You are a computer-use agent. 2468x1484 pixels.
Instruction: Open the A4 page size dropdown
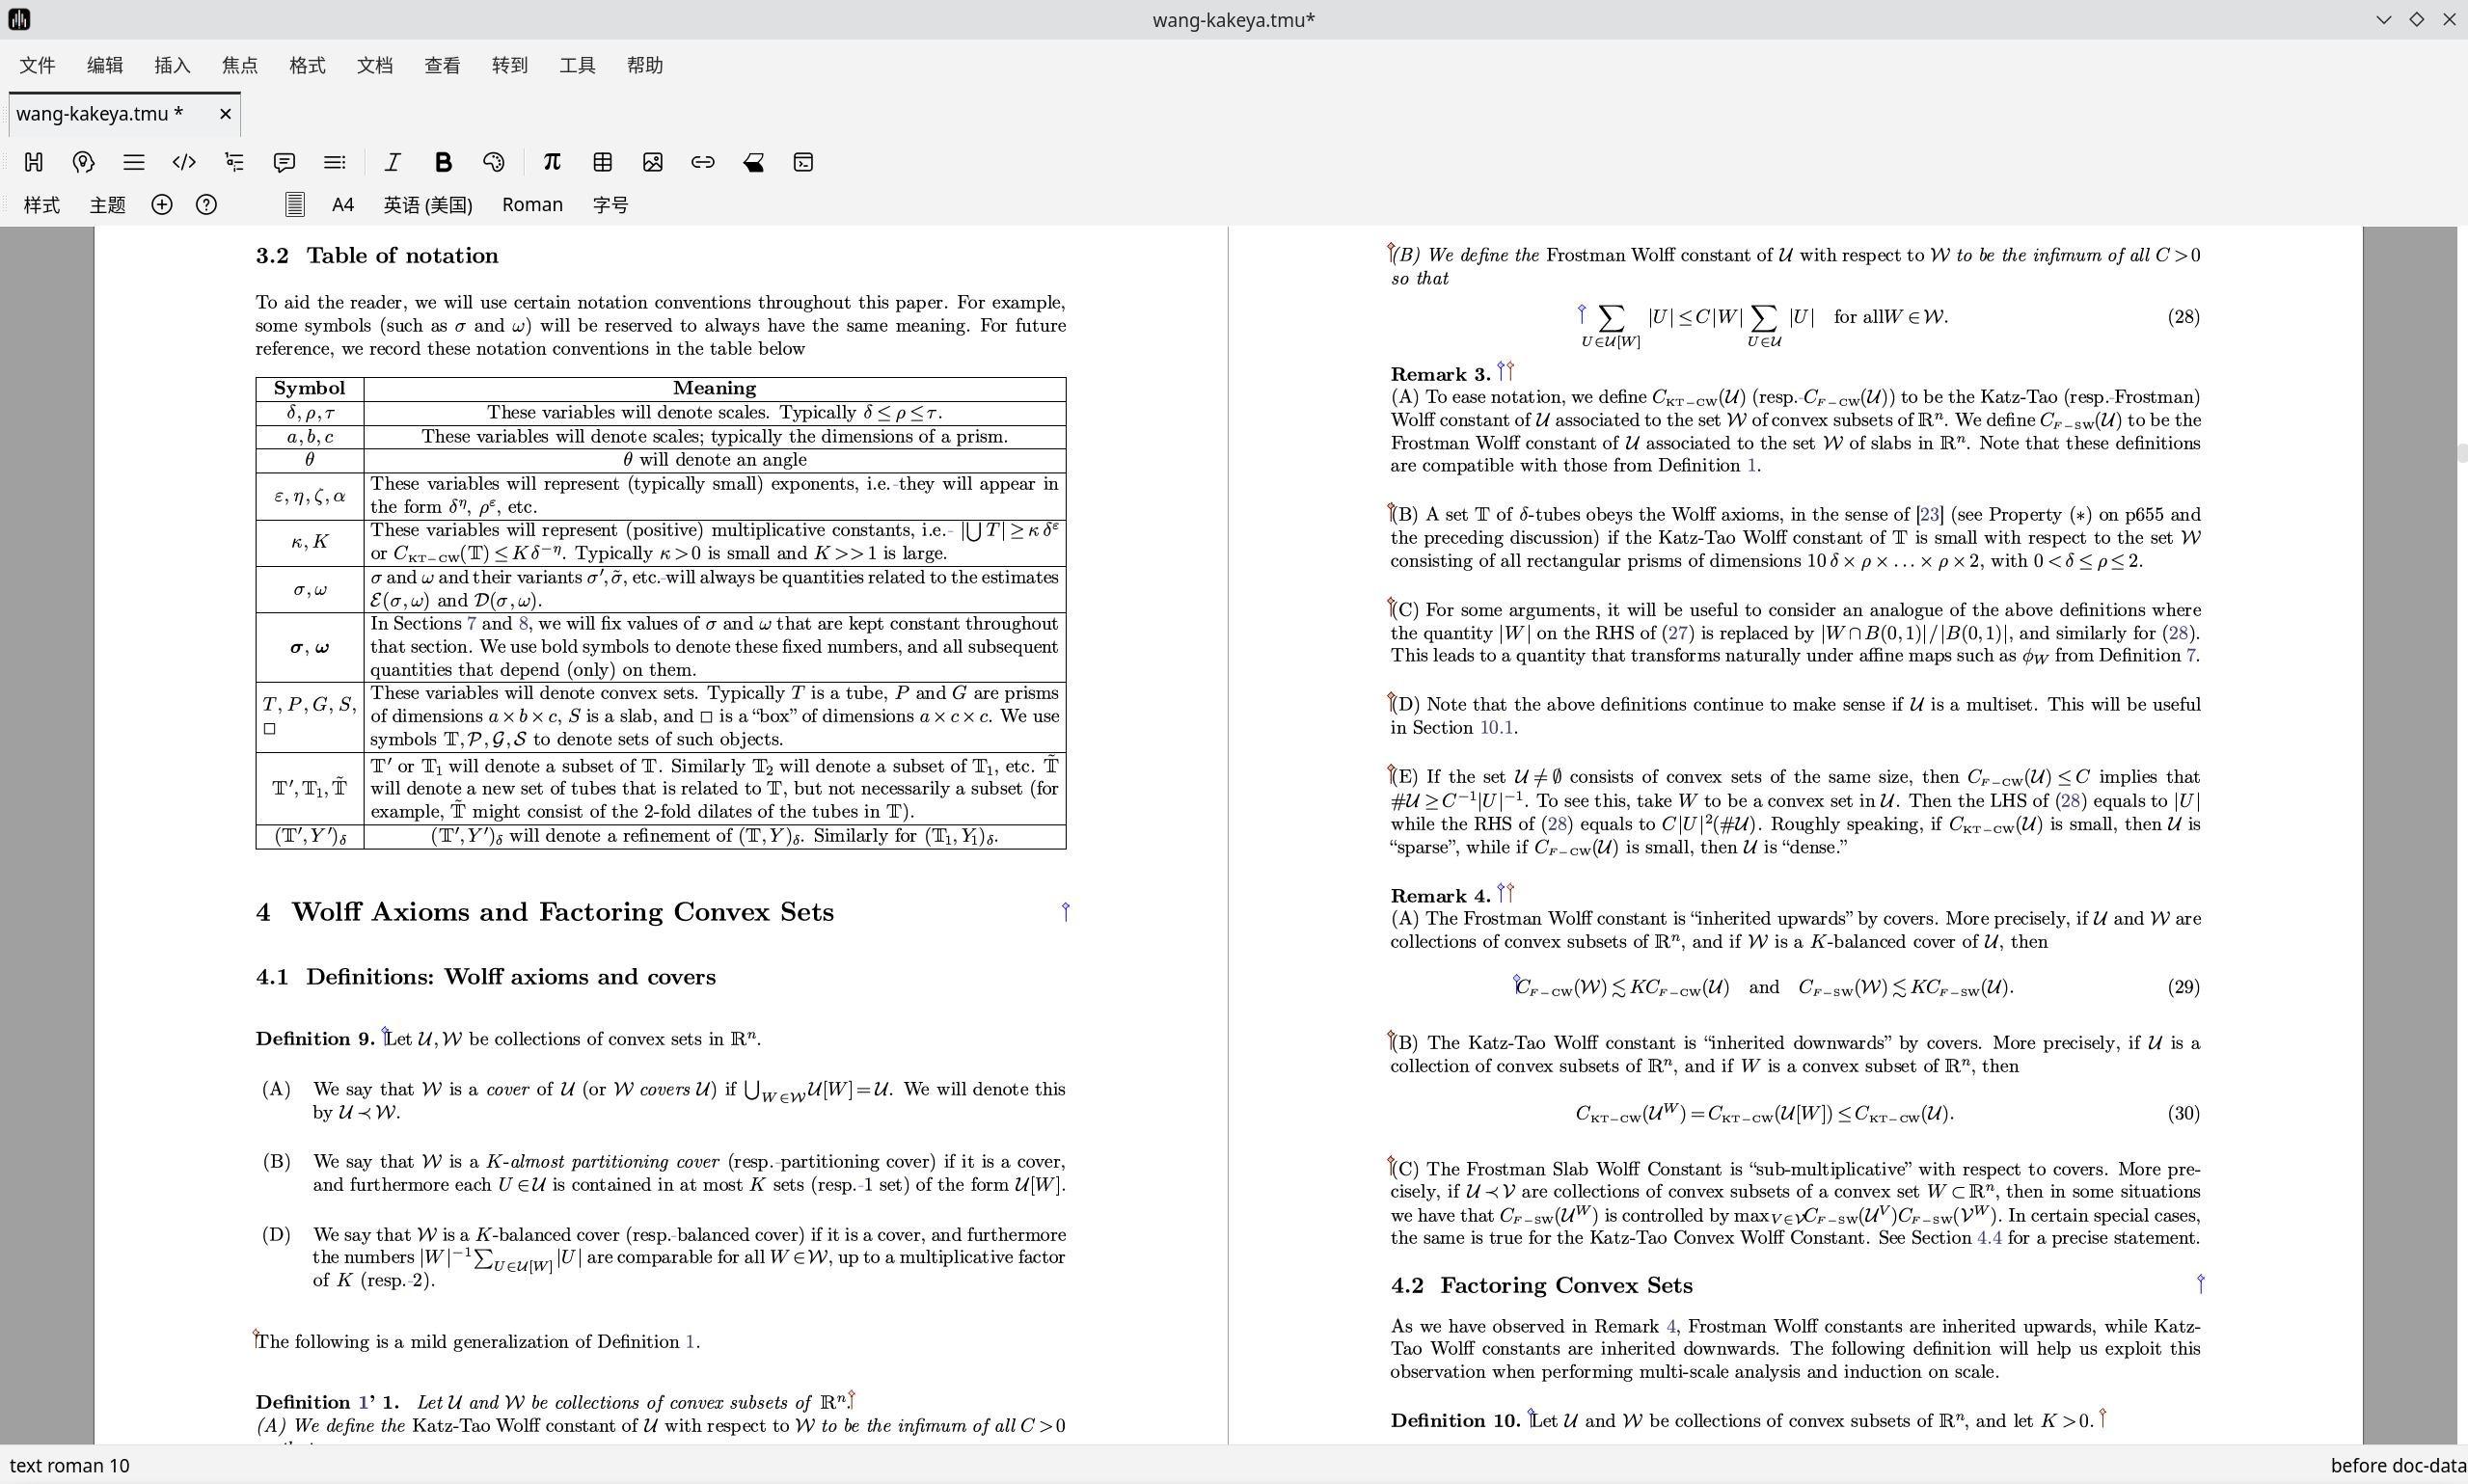[x=342, y=205]
